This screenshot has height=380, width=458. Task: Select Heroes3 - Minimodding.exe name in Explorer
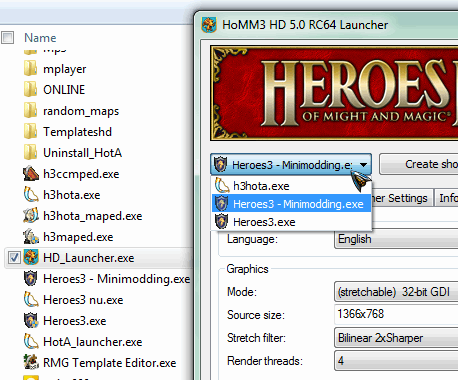coord(117,279)
